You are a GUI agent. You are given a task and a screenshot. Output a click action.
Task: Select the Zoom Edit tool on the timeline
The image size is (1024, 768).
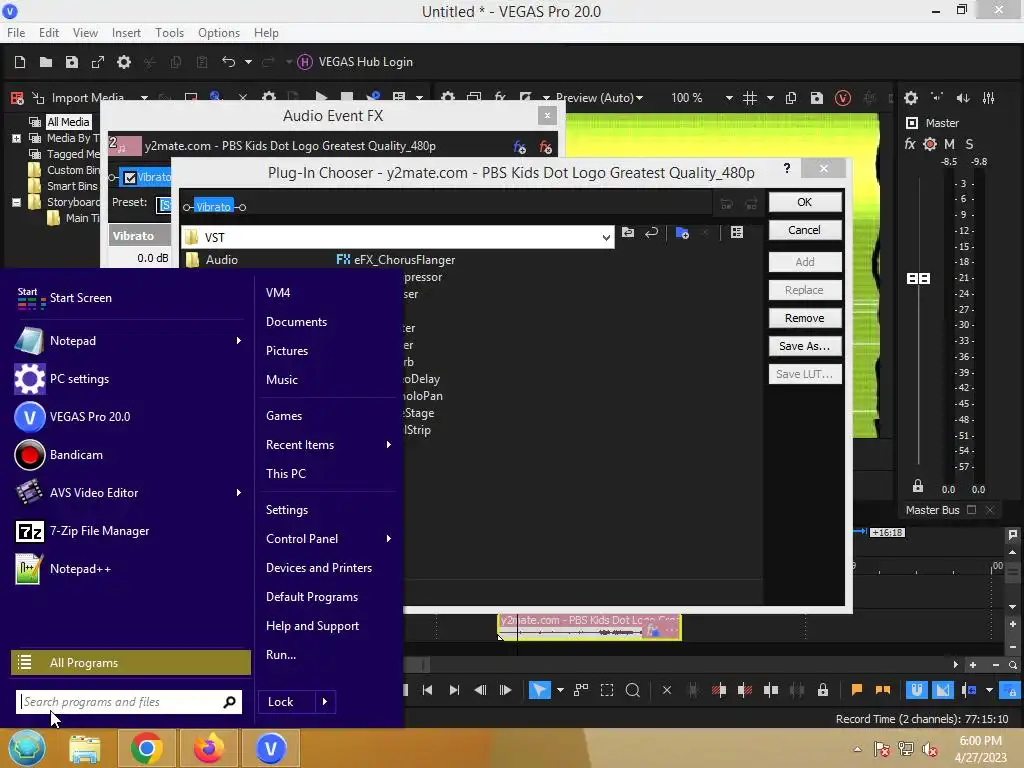point(632,690)
